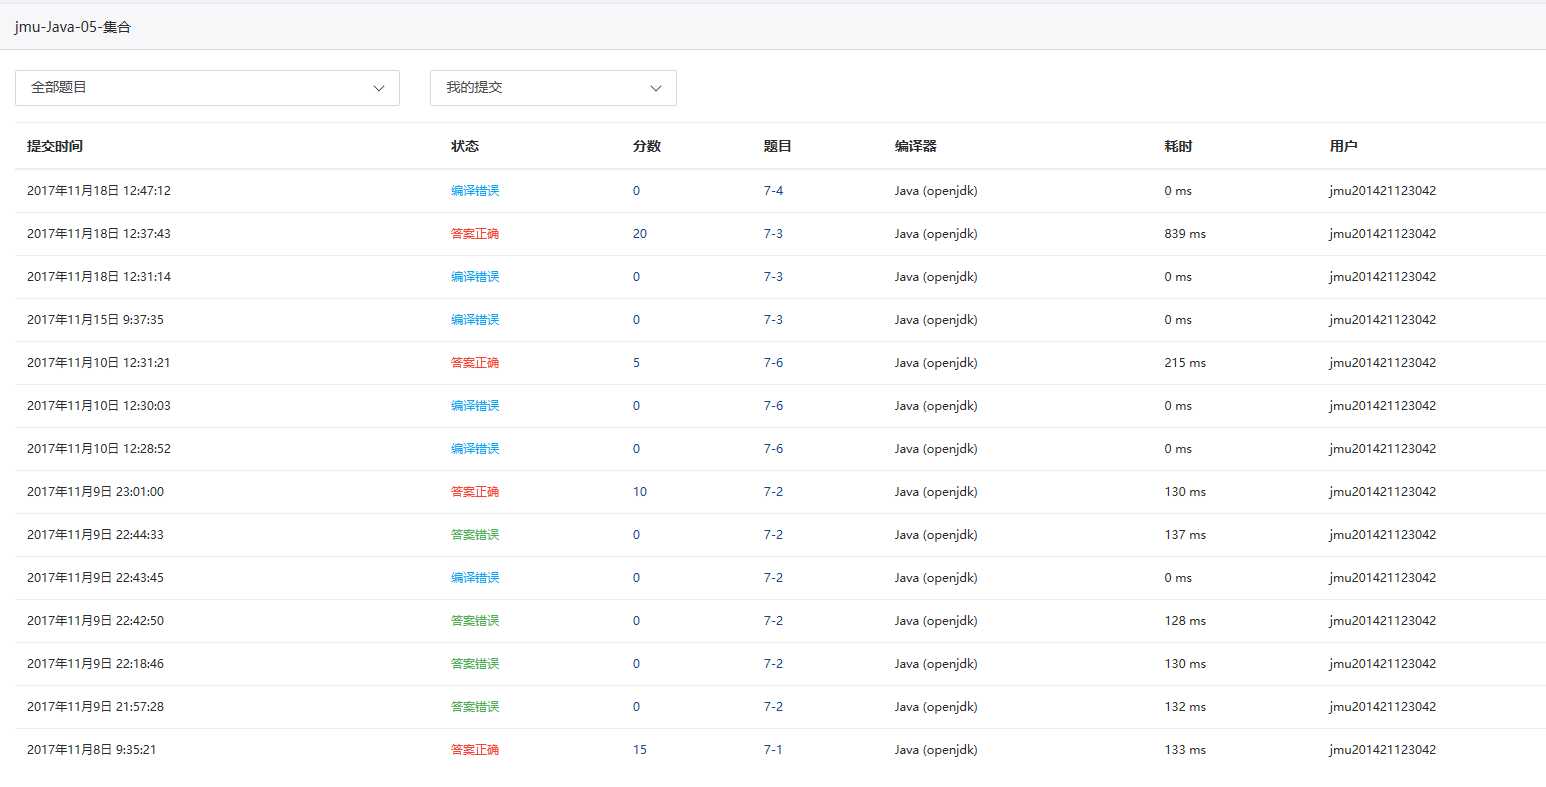Click the 题目 column header
Screen dimensions: 1546x787
point(777,146)
